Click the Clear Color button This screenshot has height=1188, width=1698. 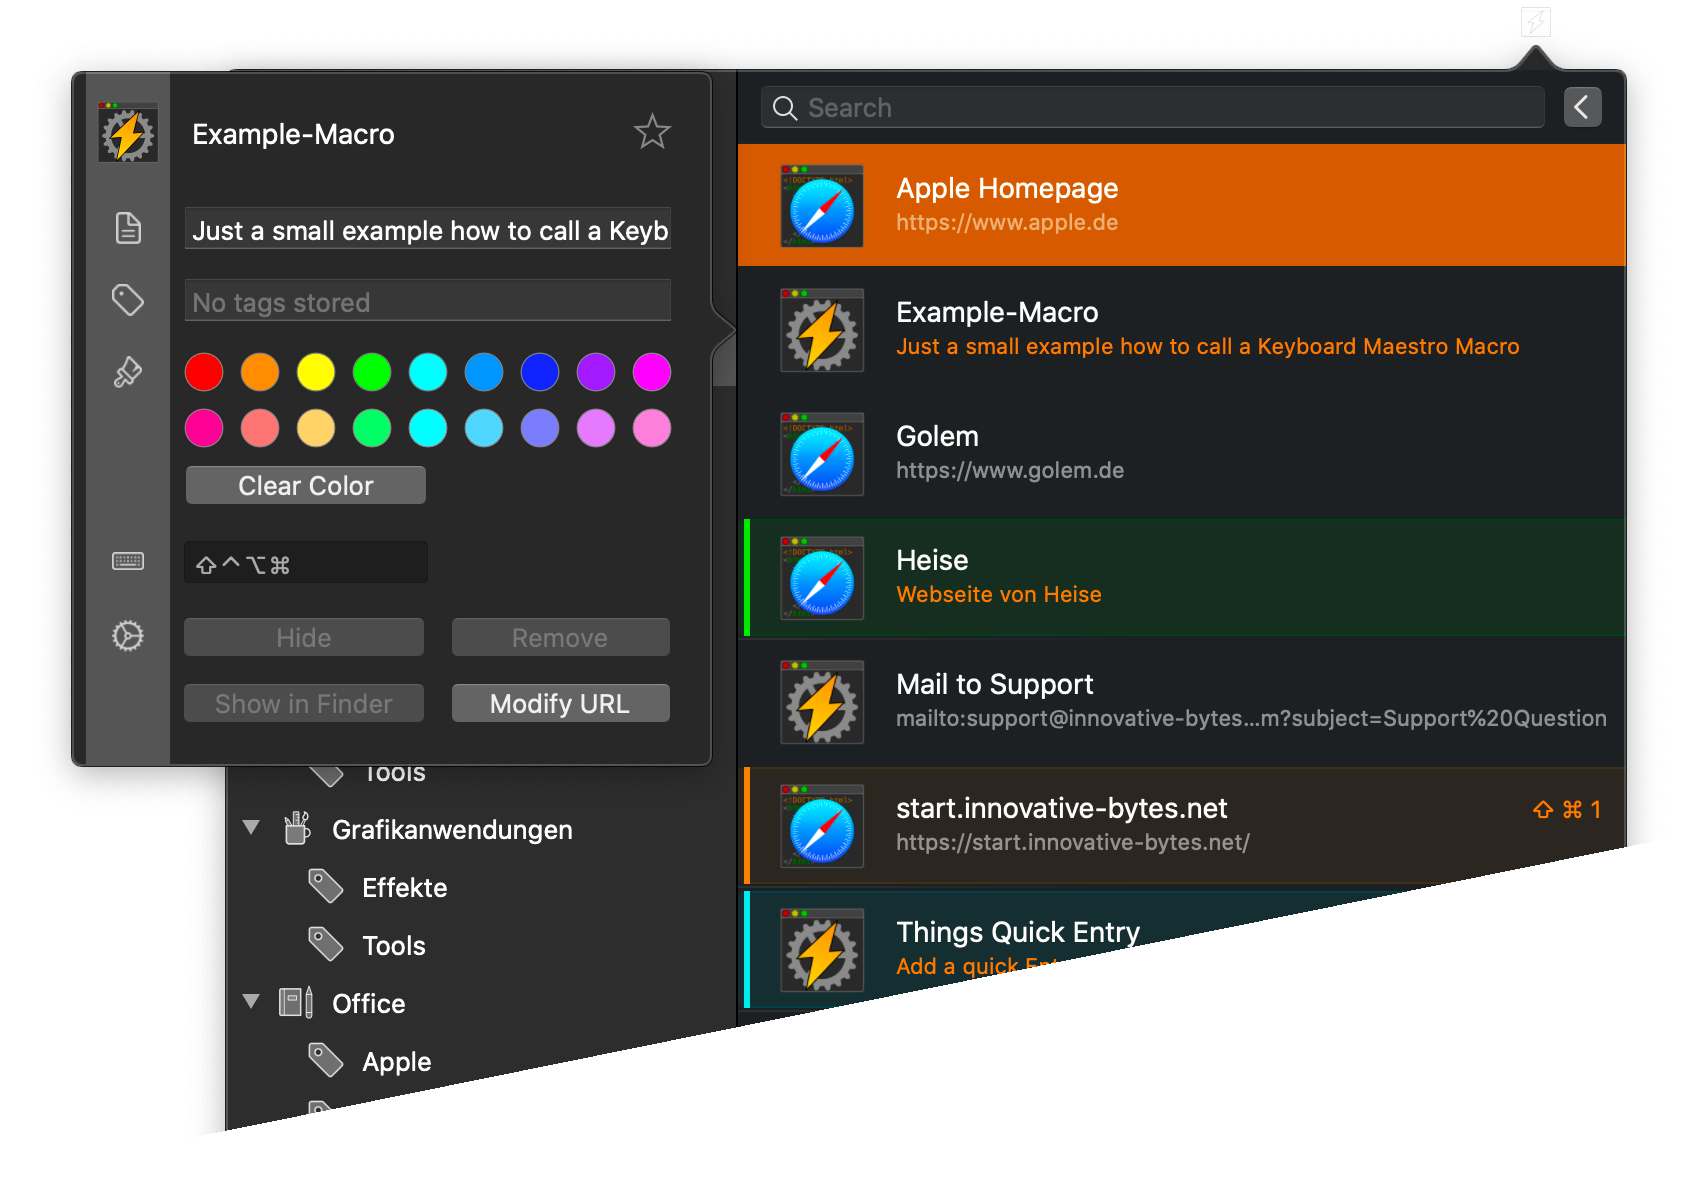[x=306, y=485]
